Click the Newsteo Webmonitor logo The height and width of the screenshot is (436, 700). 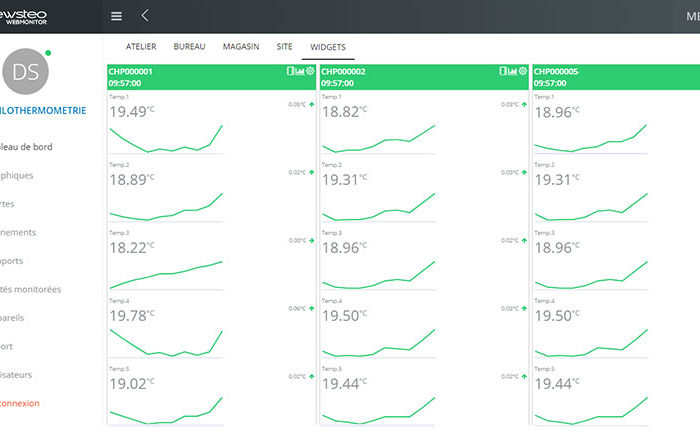22,17
